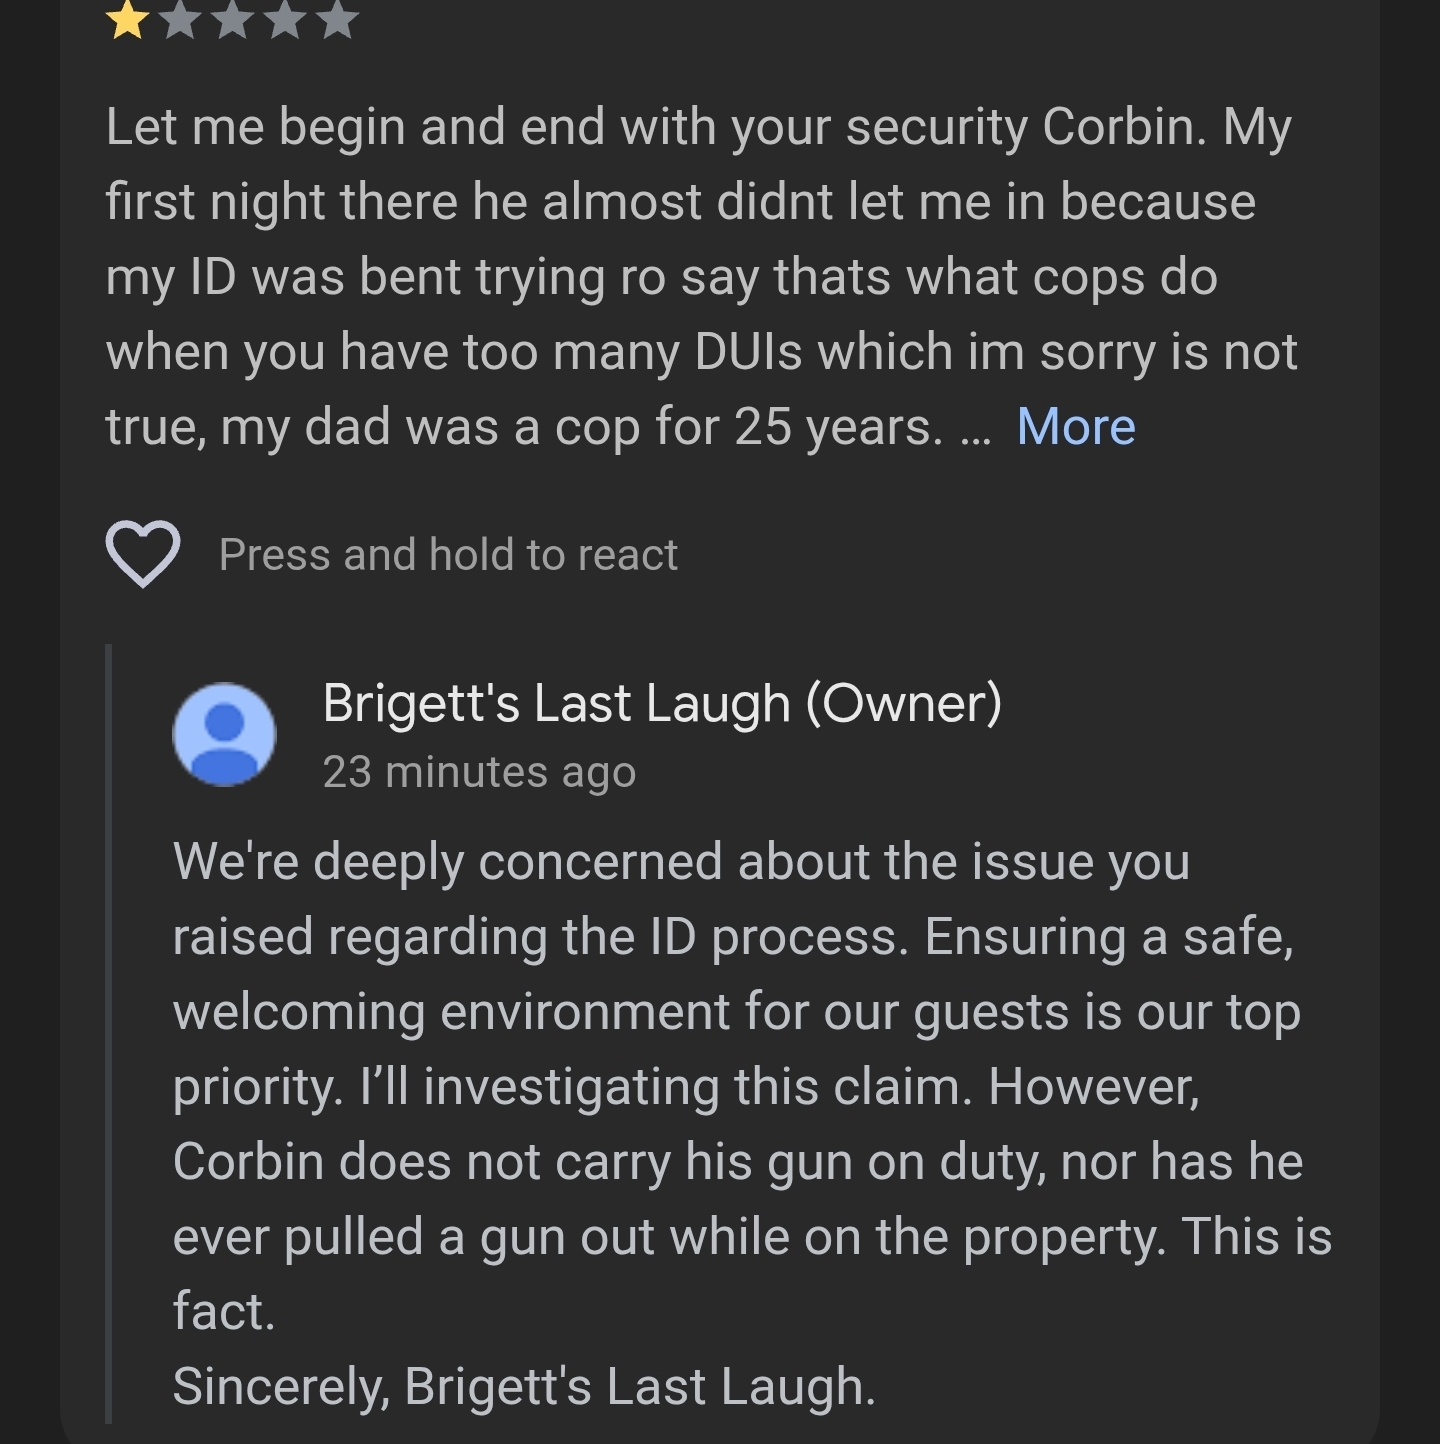The width and height of the screenshot is (1440, 1444).
Task: Click the third gray rating star
Action: [x=233, y=19]
